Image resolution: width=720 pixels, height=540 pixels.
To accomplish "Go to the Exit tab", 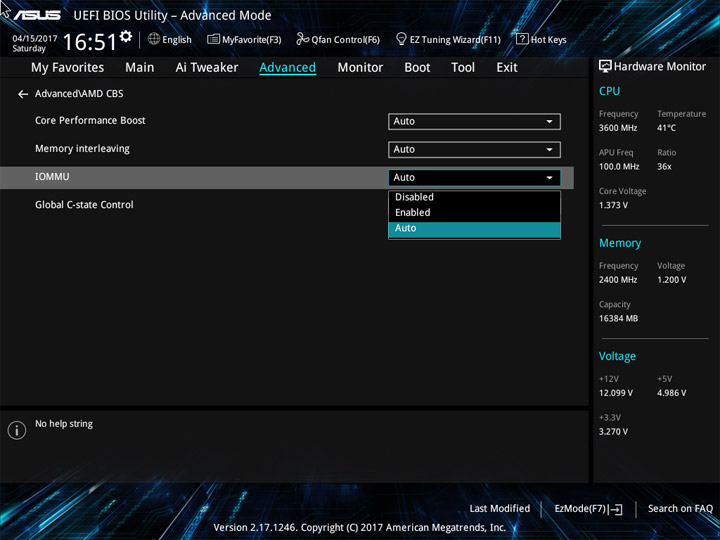I will [507, 68].
